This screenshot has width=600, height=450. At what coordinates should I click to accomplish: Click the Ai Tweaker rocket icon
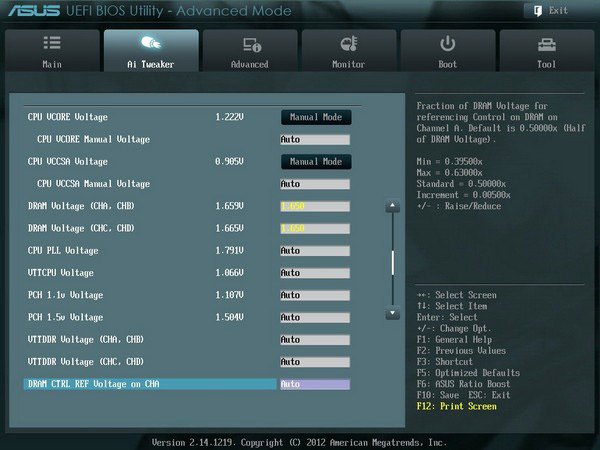(151, 43)
